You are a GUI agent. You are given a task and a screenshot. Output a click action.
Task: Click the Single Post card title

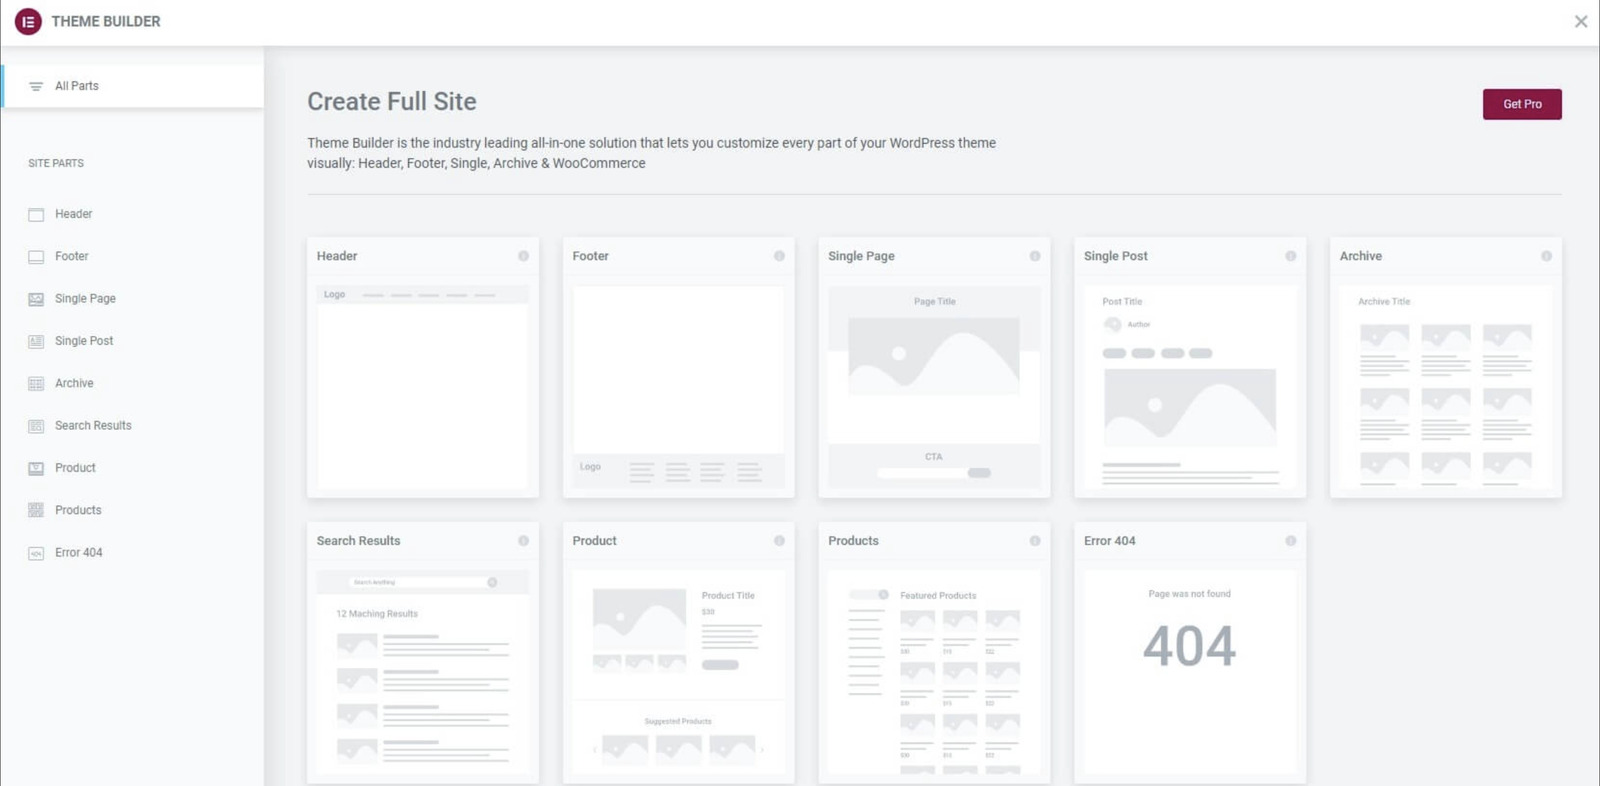click(1116, 256)
